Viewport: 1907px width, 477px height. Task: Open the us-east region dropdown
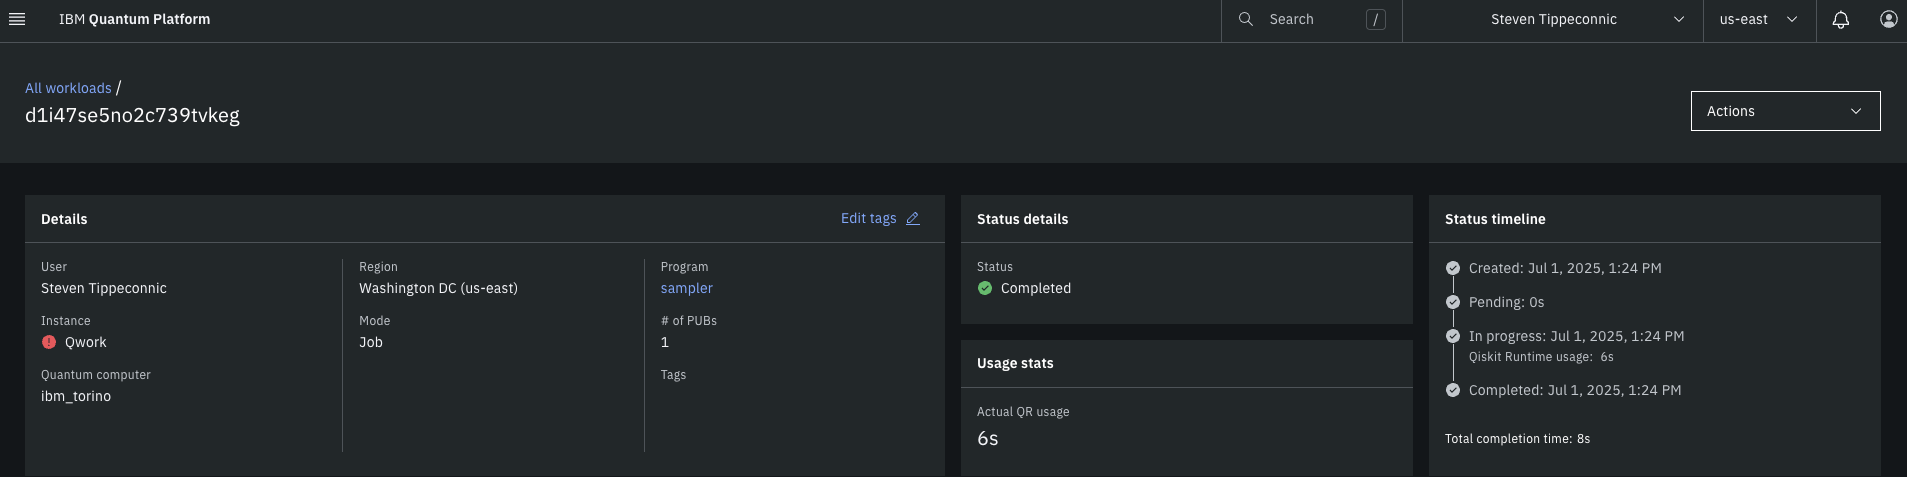pos(1760,19)
